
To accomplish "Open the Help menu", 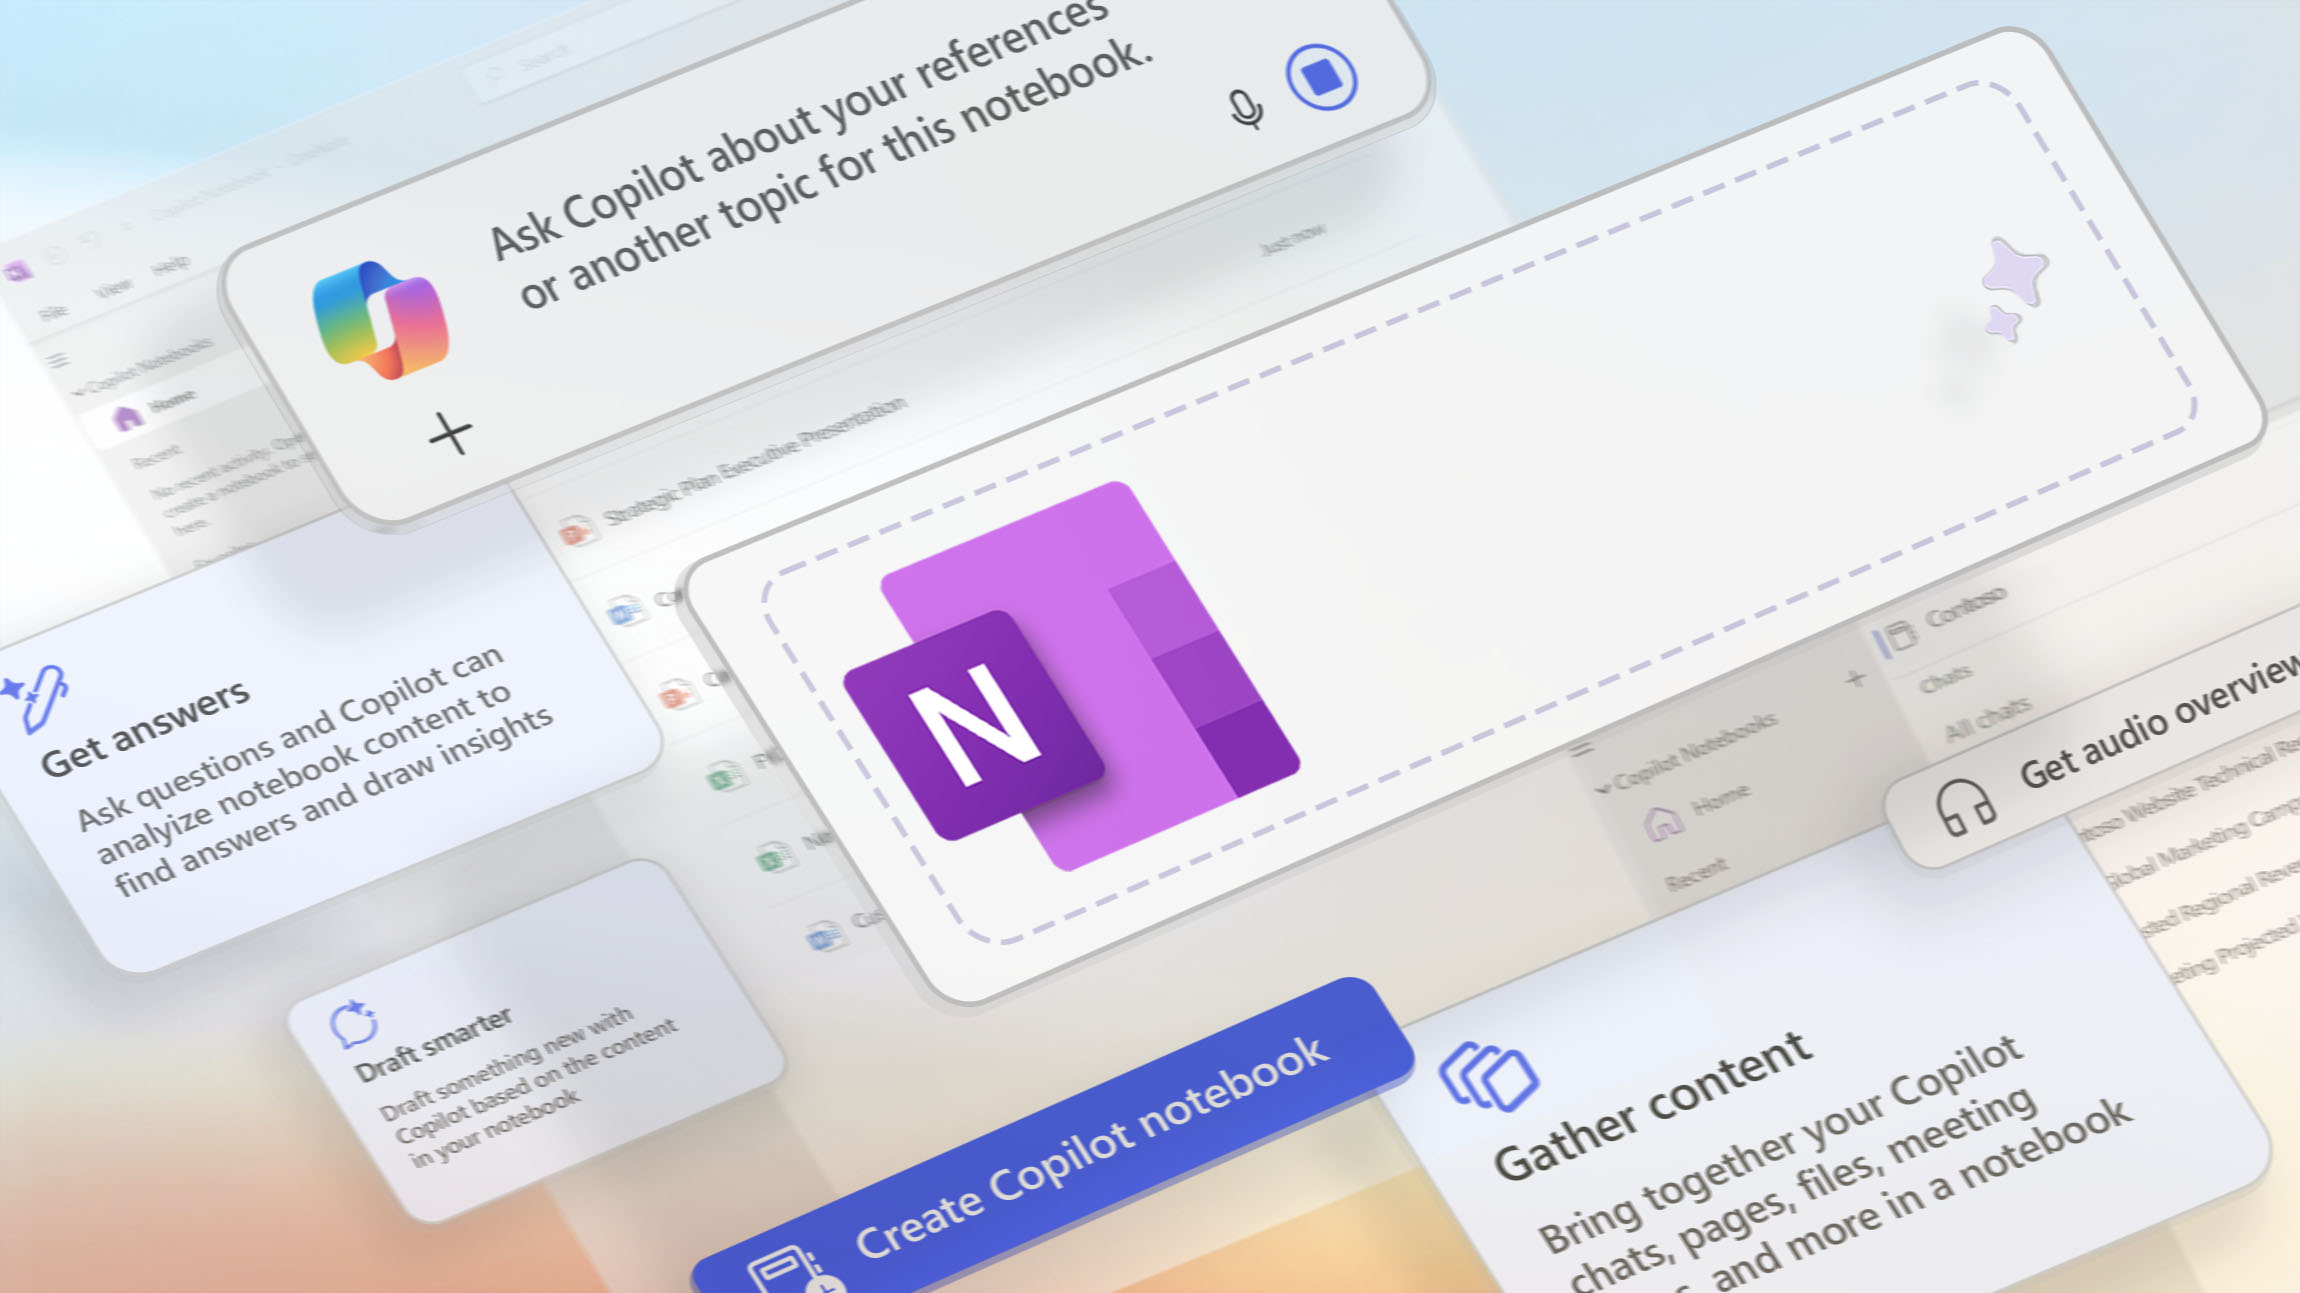I will click(x=170, y=266).
